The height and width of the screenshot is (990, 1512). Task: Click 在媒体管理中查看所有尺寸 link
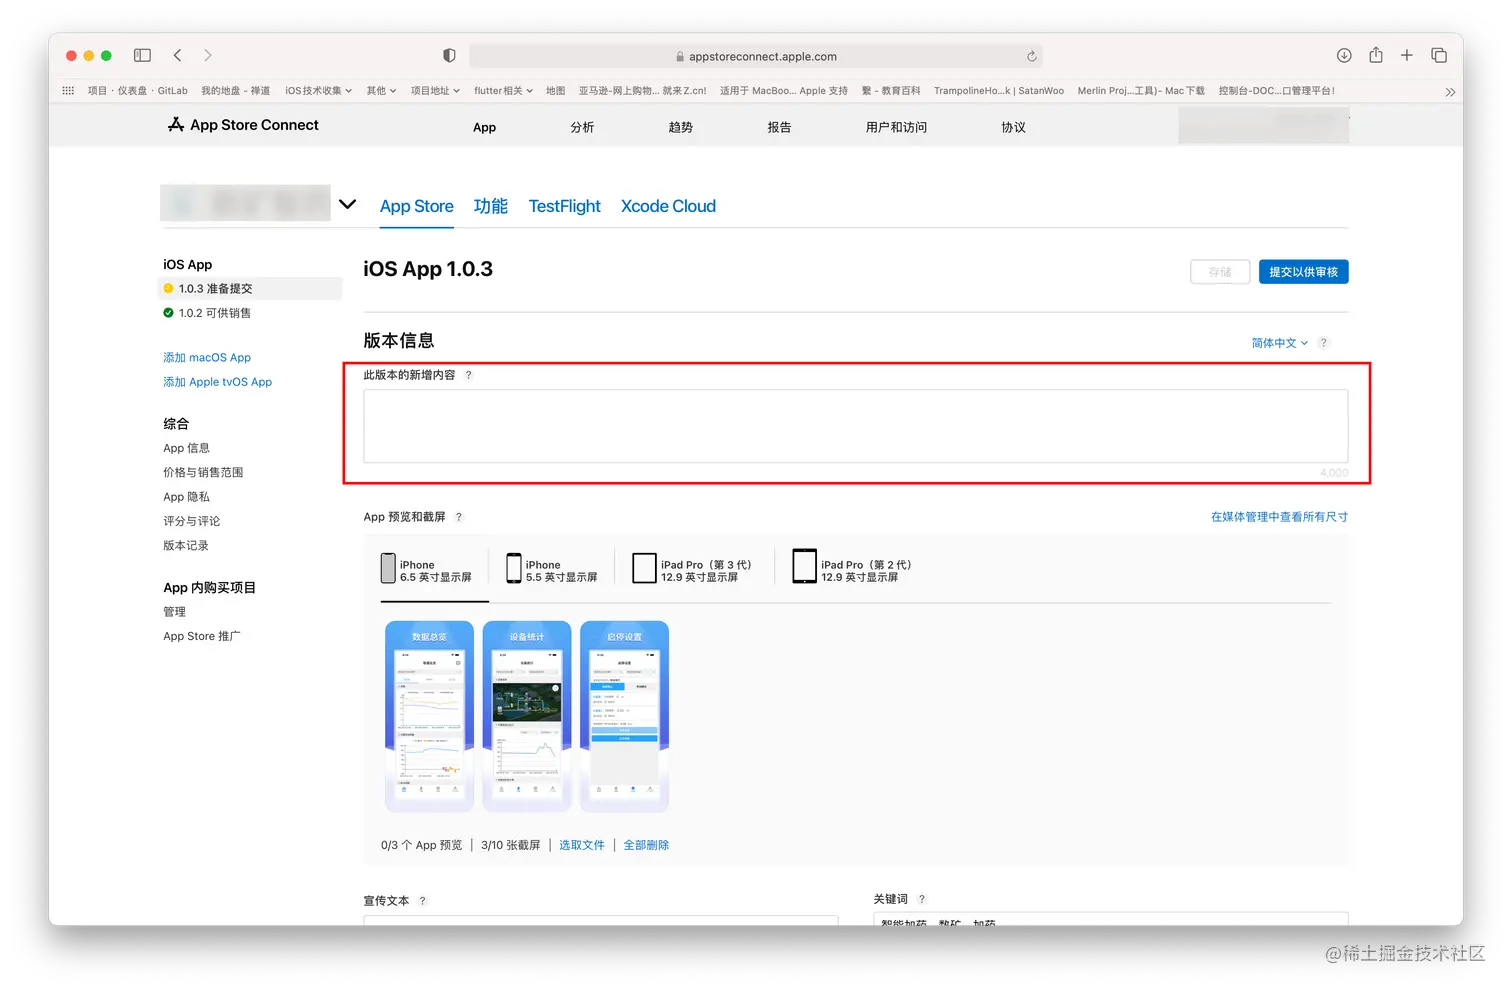point(1279,517)
